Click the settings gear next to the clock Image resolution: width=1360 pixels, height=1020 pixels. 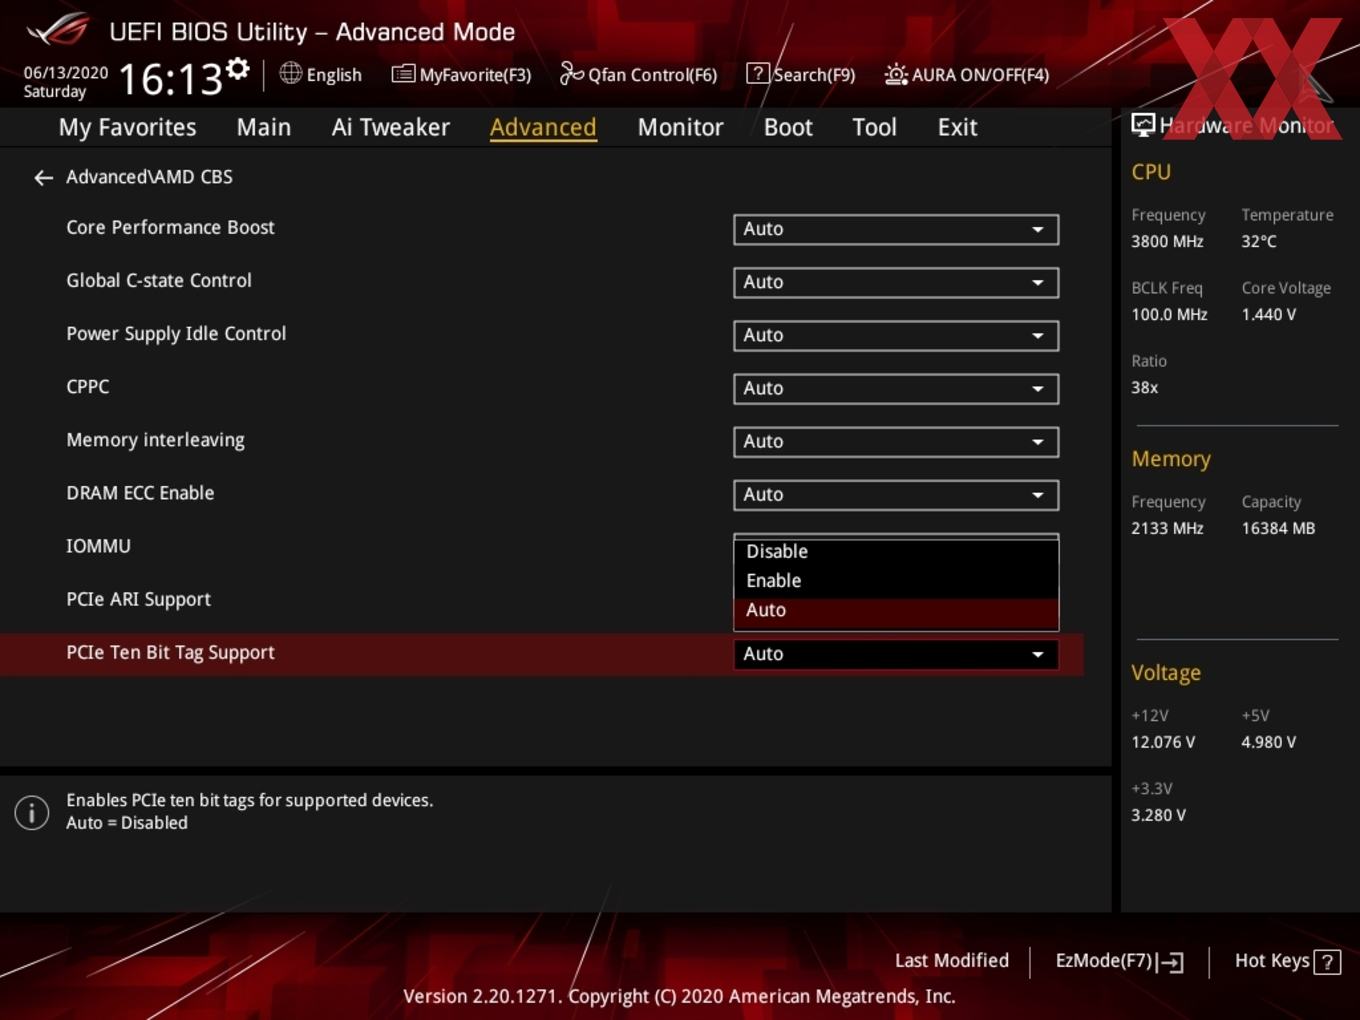coord(237,69)
